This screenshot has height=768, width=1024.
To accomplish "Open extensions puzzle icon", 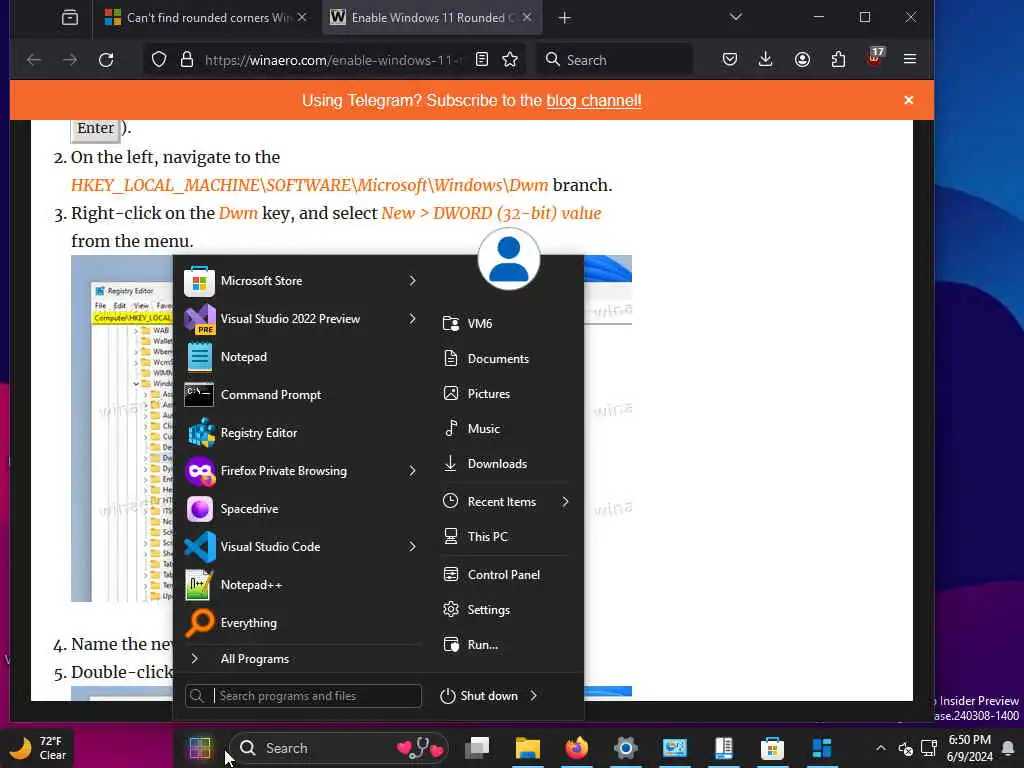I will point(839,59).
